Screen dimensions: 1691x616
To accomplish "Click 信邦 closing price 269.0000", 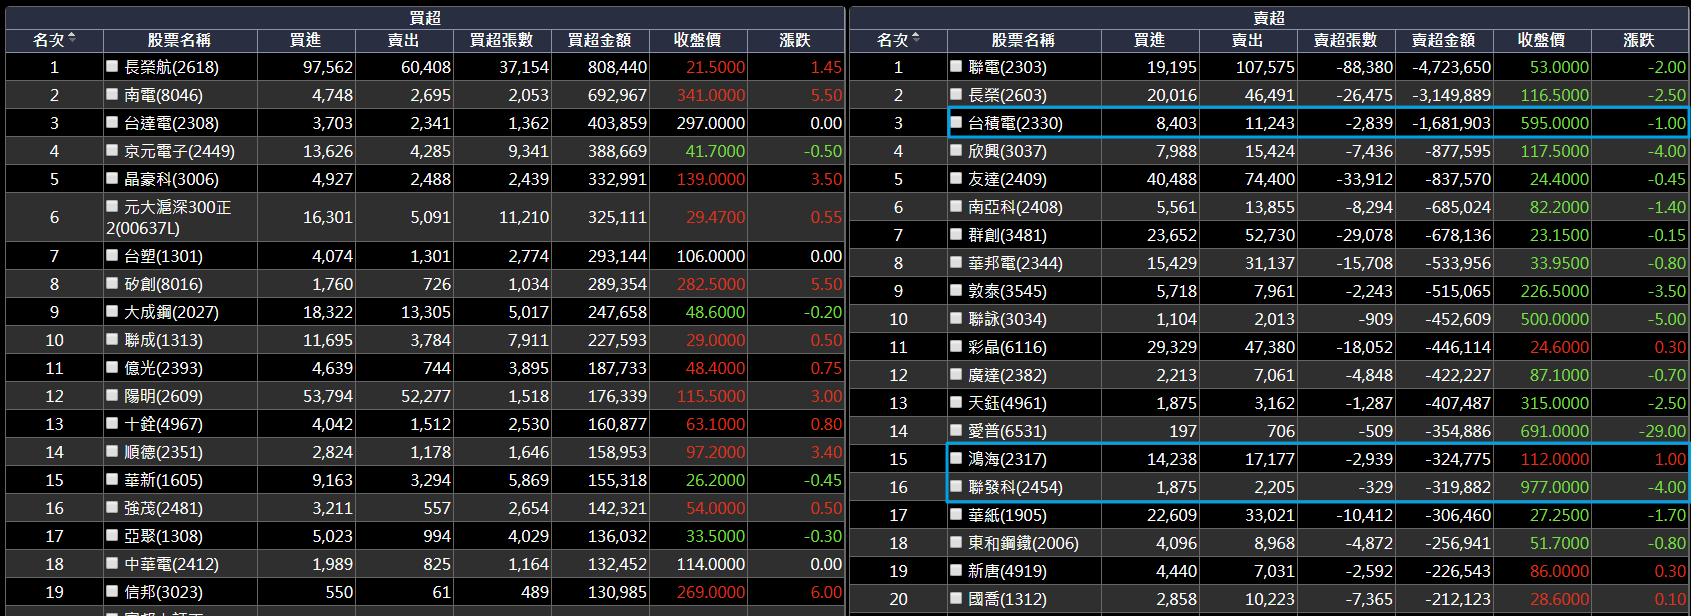I will [711, 592].
